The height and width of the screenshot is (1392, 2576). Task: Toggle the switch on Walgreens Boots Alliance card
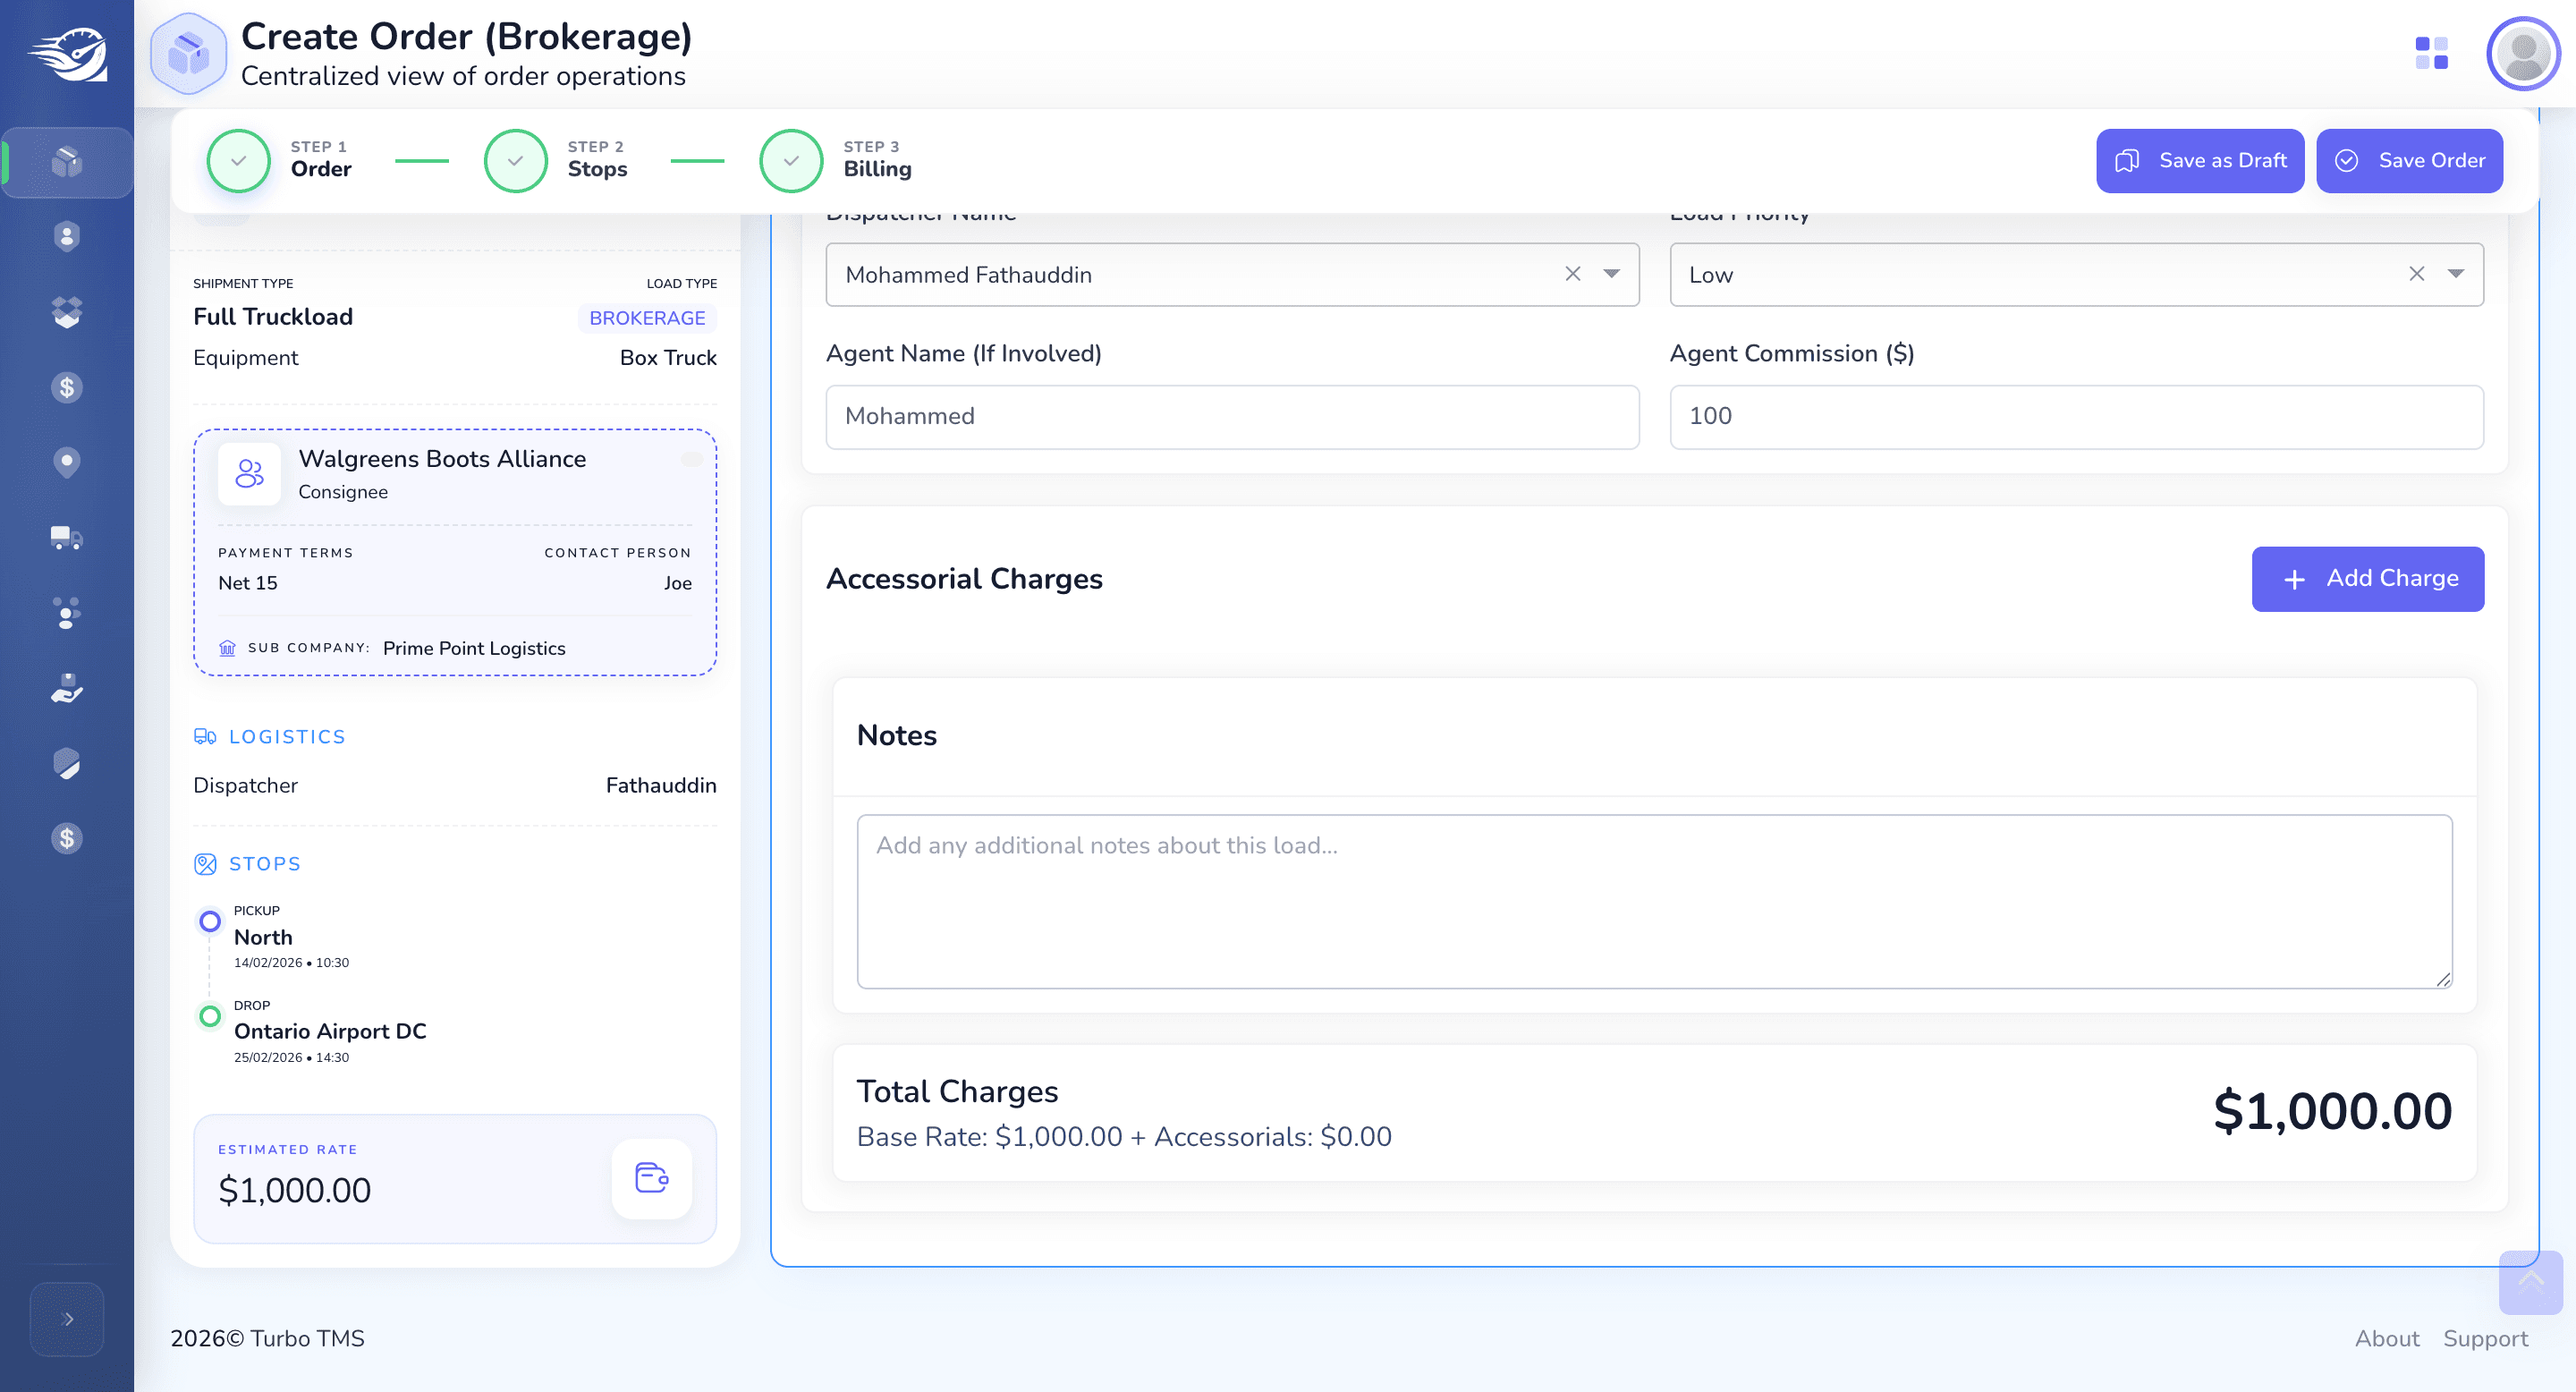coord(692,459)
